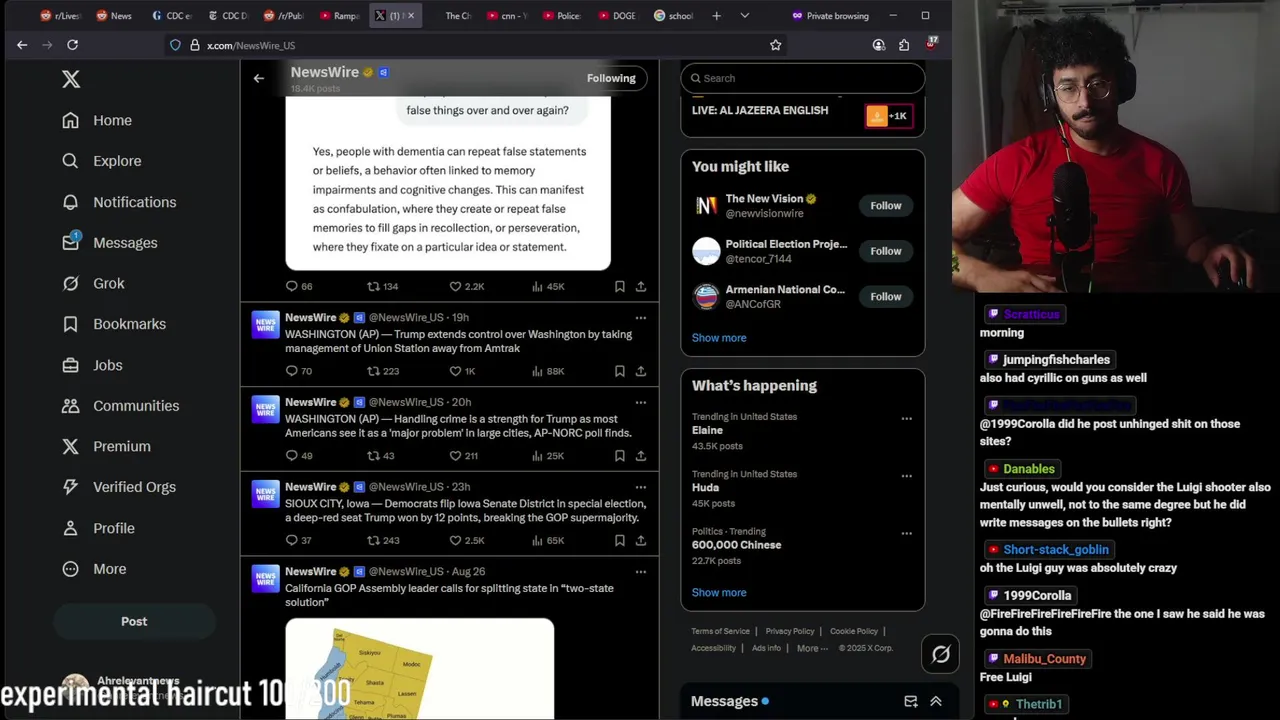
Task: Open Home in the X sidebar
Action: coord(97,120)
